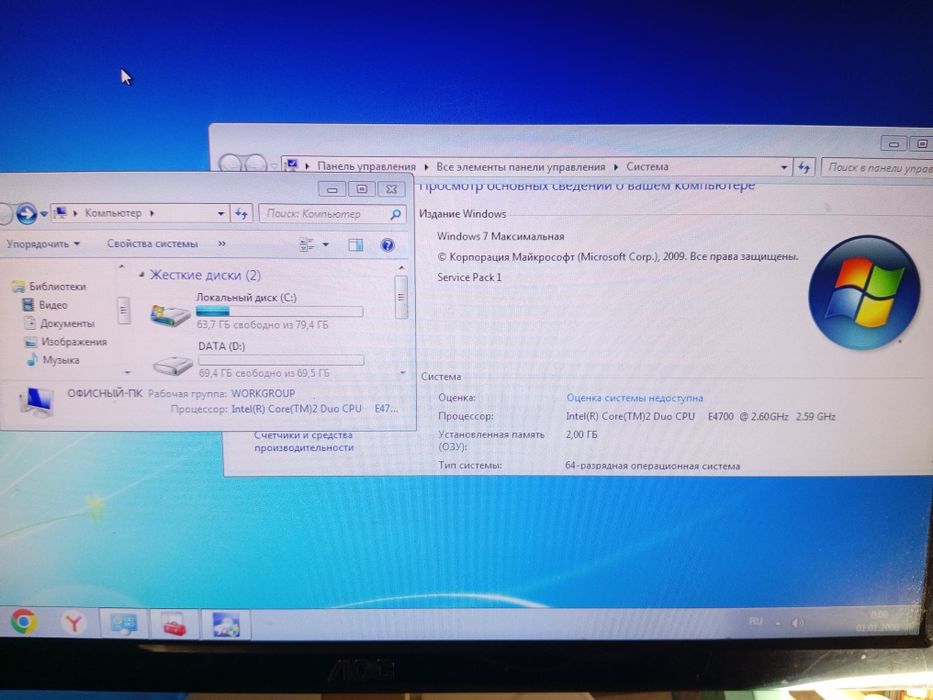Collapse the Жесткие диски (2) group
Screen dimensions: 933x700
142,274
